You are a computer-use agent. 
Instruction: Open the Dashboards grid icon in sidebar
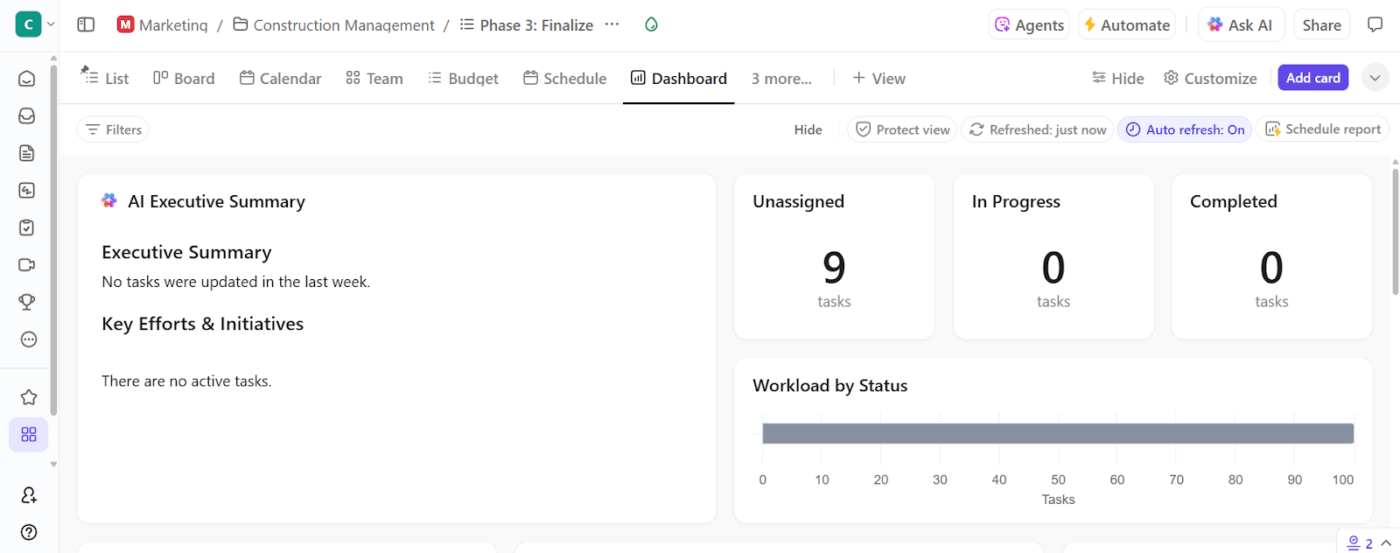28,434
